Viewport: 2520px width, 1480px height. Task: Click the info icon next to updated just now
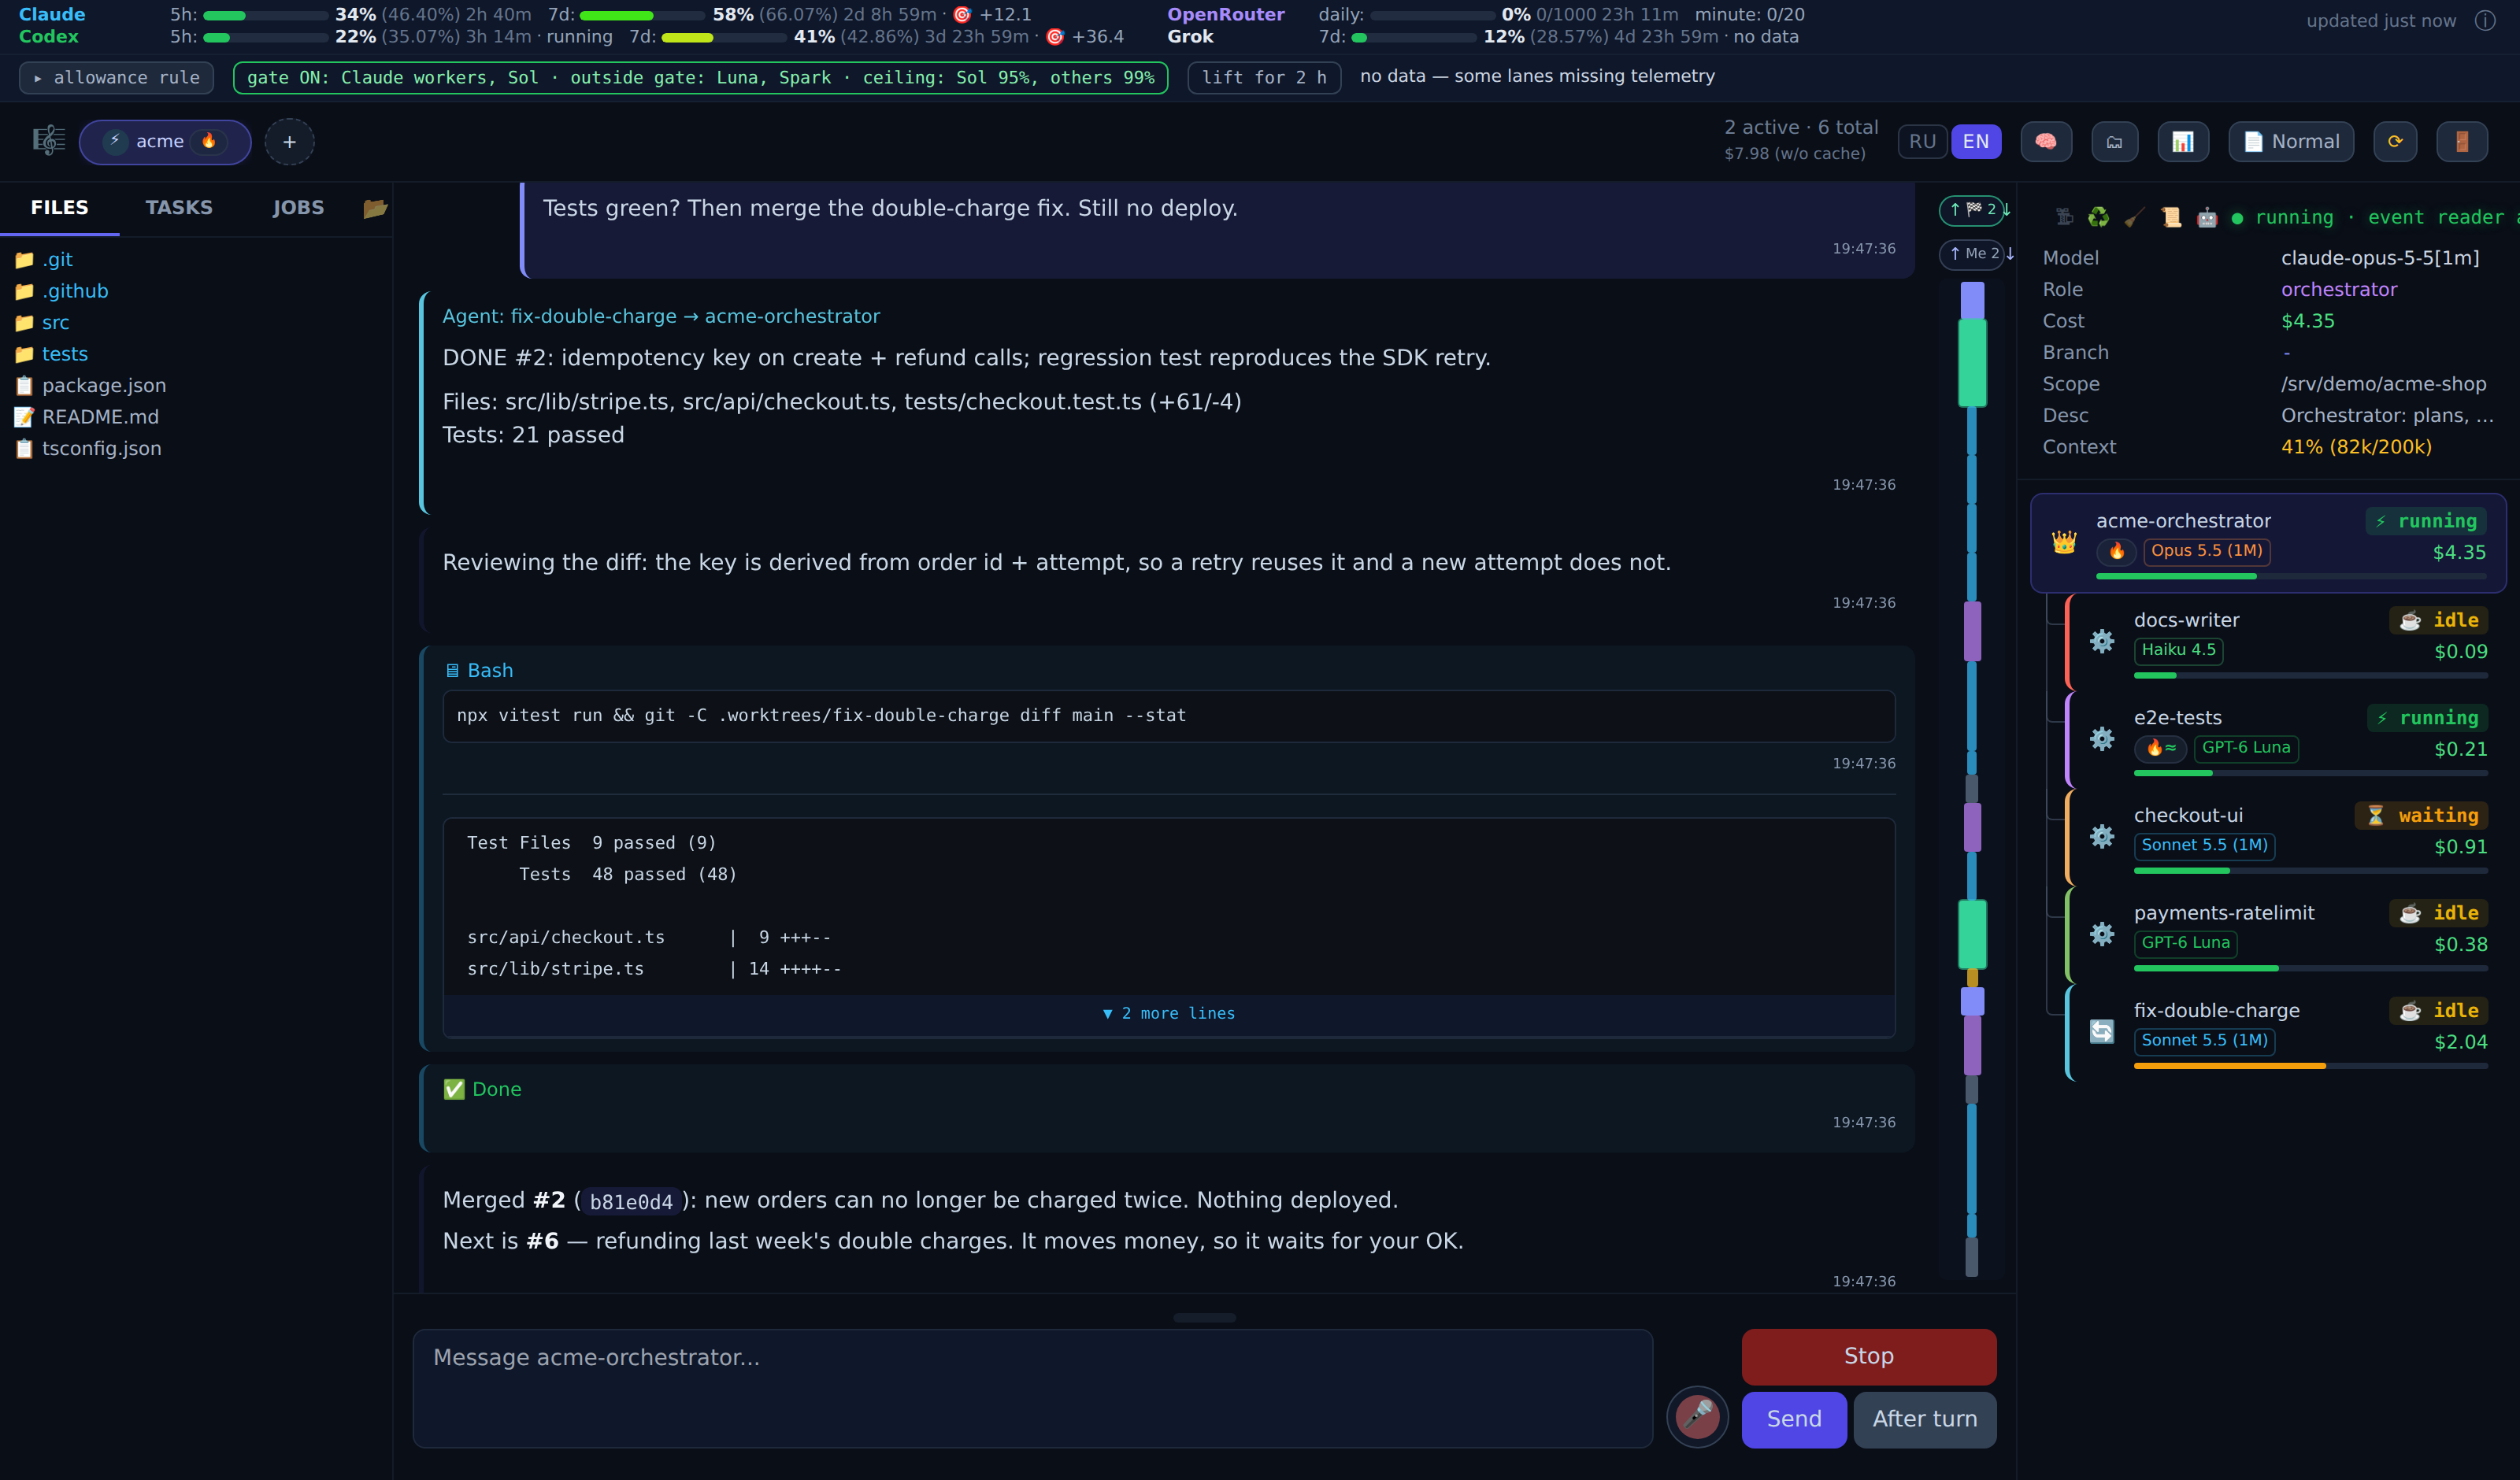click(2485, 21)
